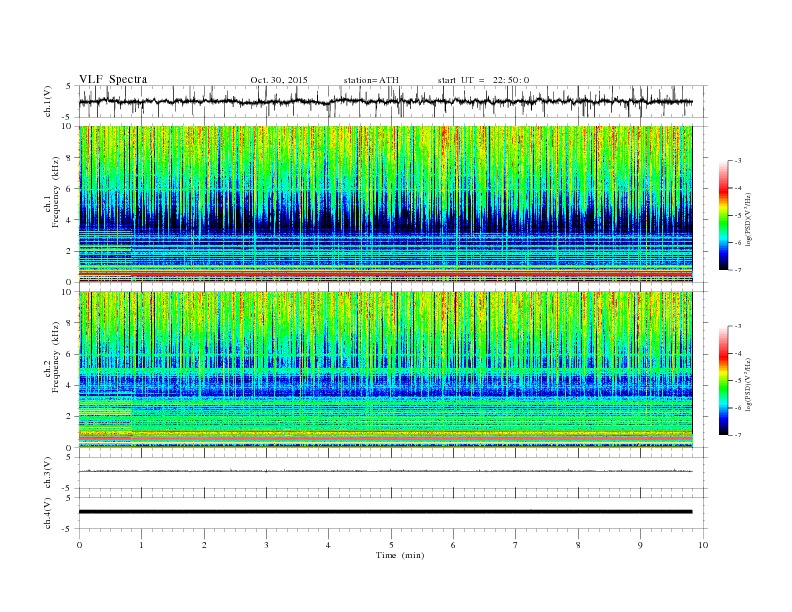Image resolution: width=792 pixels, height=612 pixels.
Task: Select the date label "Oct. 30, 2015"
Action: (x=279, y=80)
